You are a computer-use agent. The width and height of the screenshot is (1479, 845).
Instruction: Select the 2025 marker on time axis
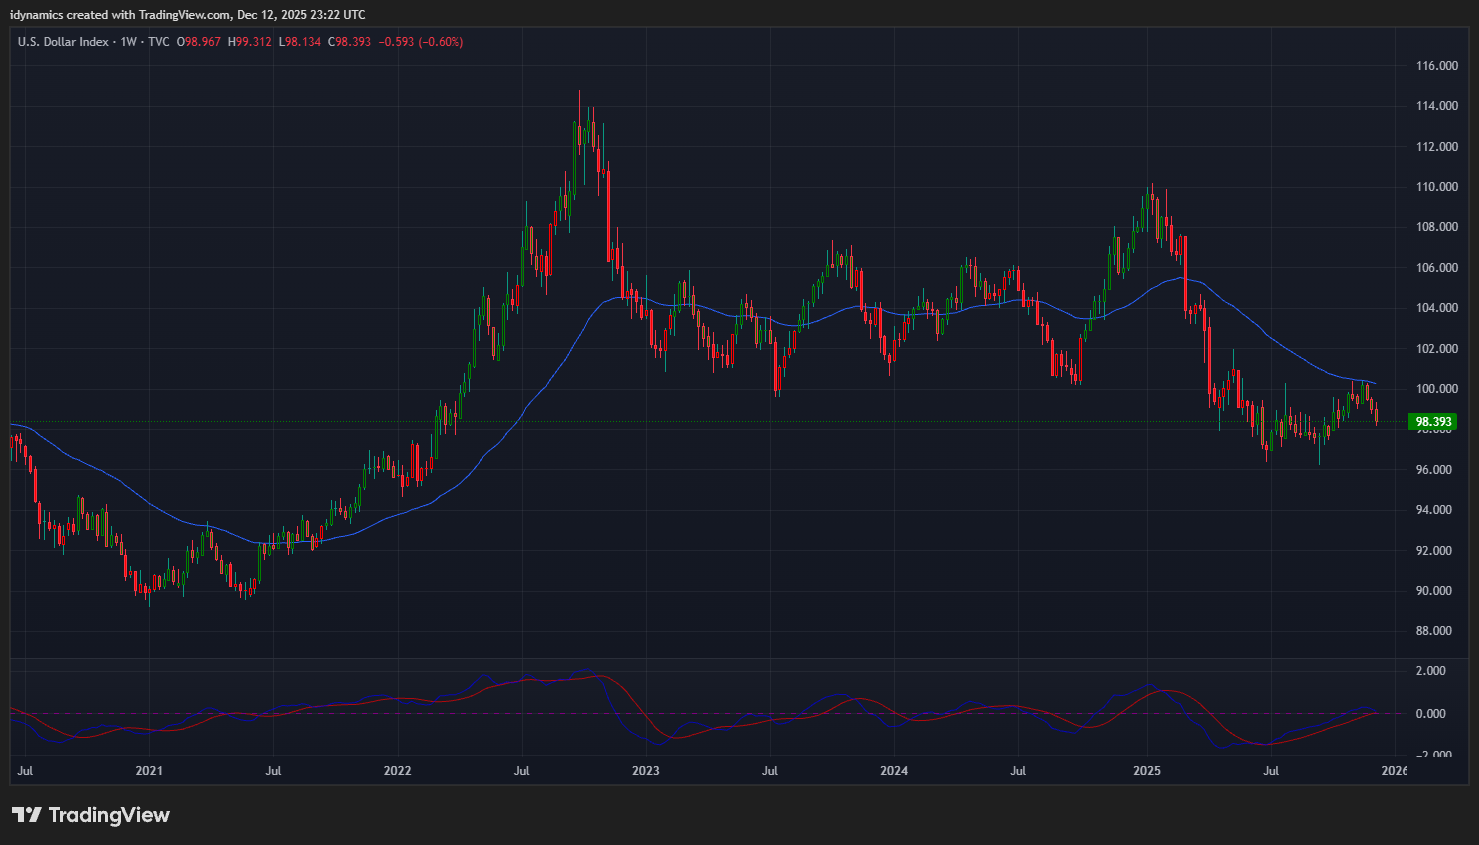[x=1147, y=771]
